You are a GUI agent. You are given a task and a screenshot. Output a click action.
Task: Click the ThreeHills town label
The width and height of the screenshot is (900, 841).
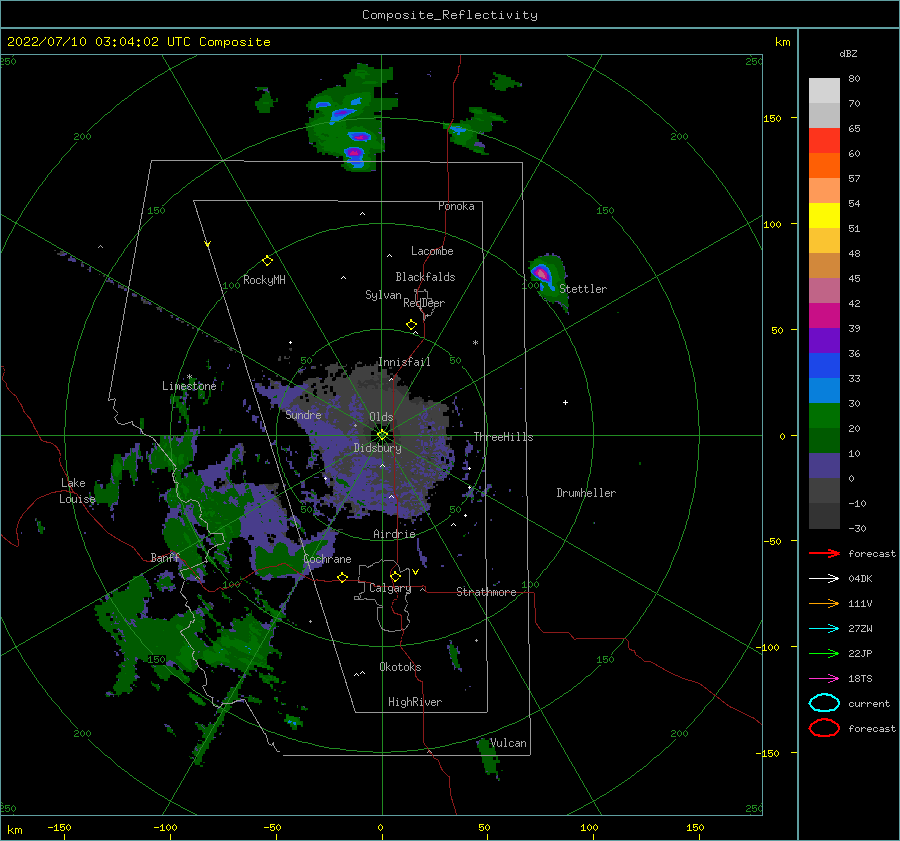[503, 437]
